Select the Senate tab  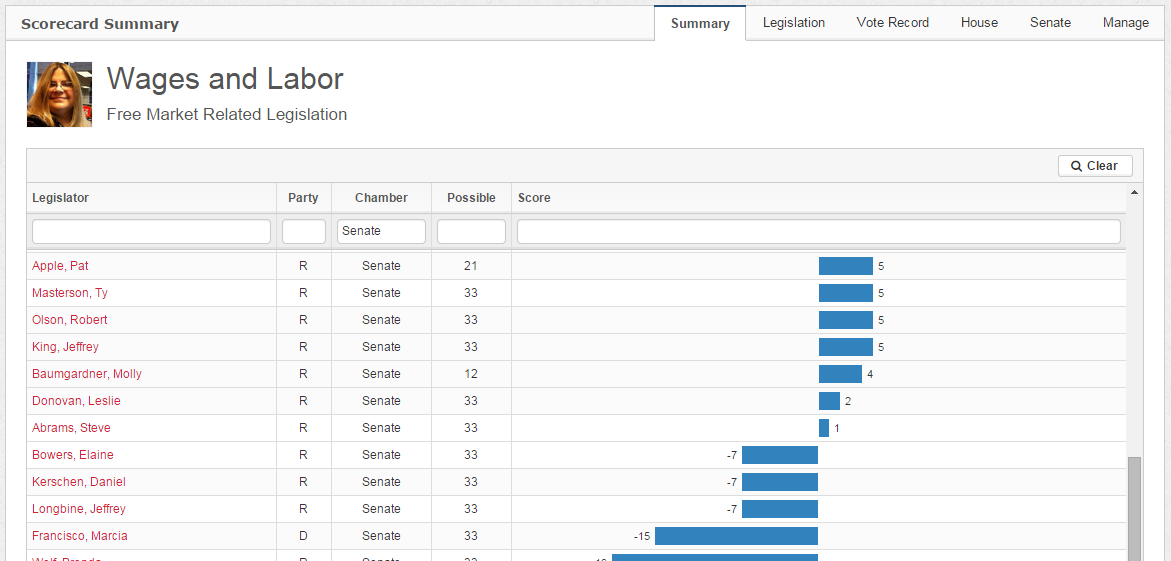[x=1050, y=22]
